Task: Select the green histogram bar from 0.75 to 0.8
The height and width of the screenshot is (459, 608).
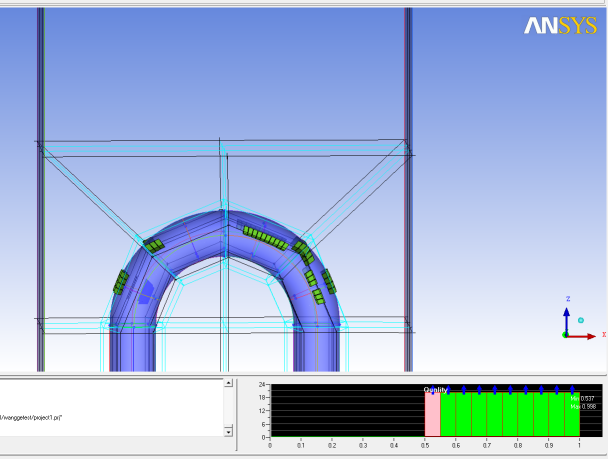Action: (x=510, y=414)
